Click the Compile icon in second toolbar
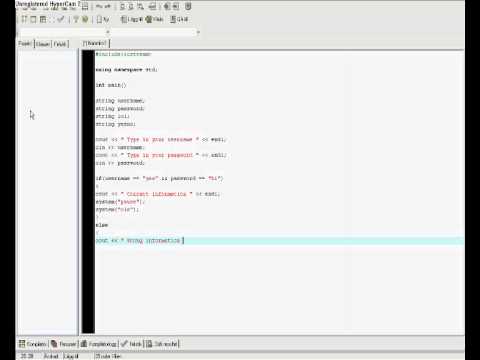 tap(24, 19)
